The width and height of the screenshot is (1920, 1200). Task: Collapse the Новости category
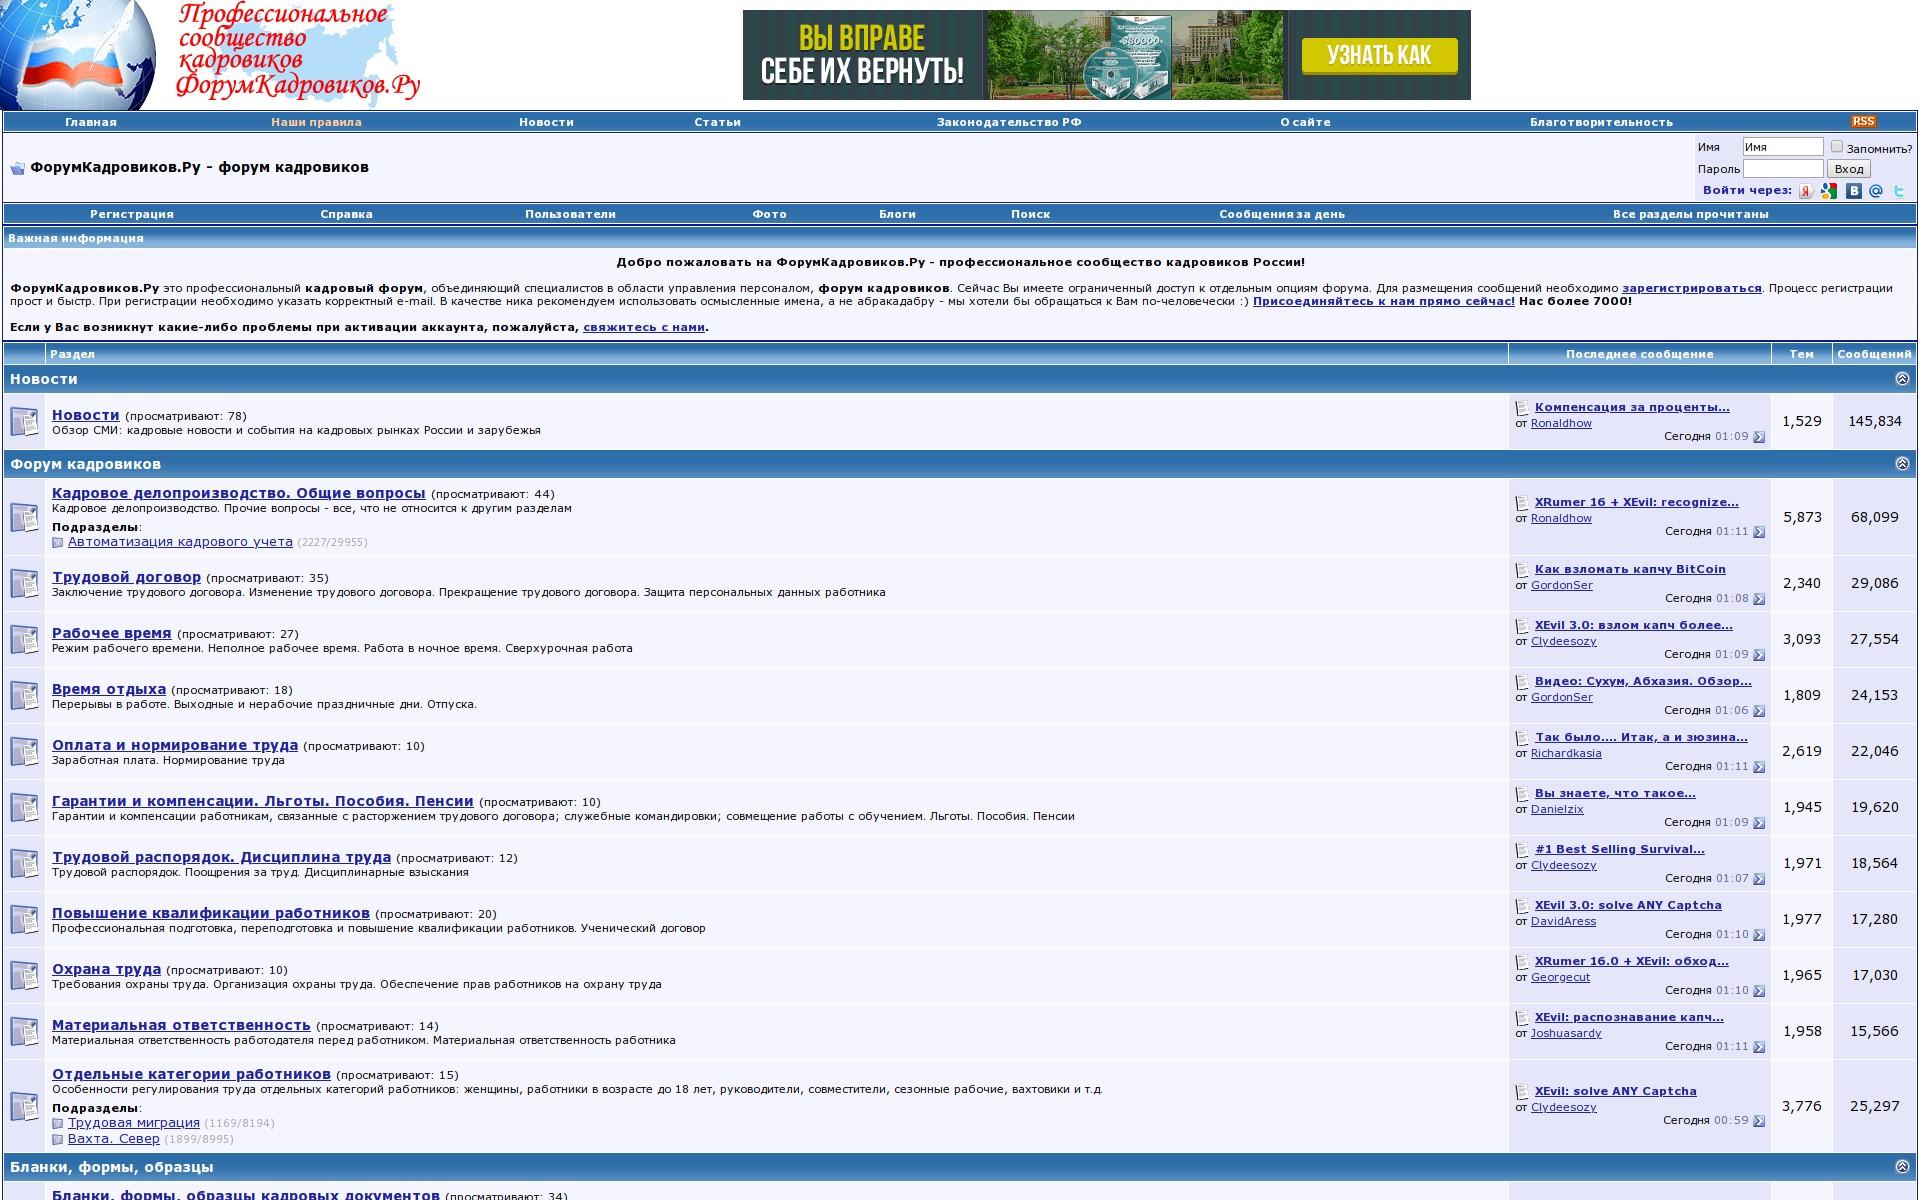1902,379
